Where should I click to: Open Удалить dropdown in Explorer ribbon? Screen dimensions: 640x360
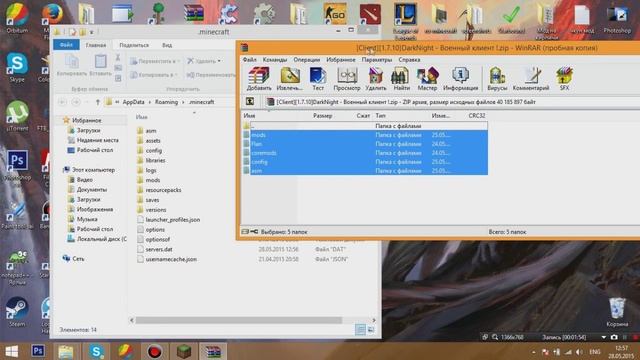pyautogui.click(x=204, y=61)
